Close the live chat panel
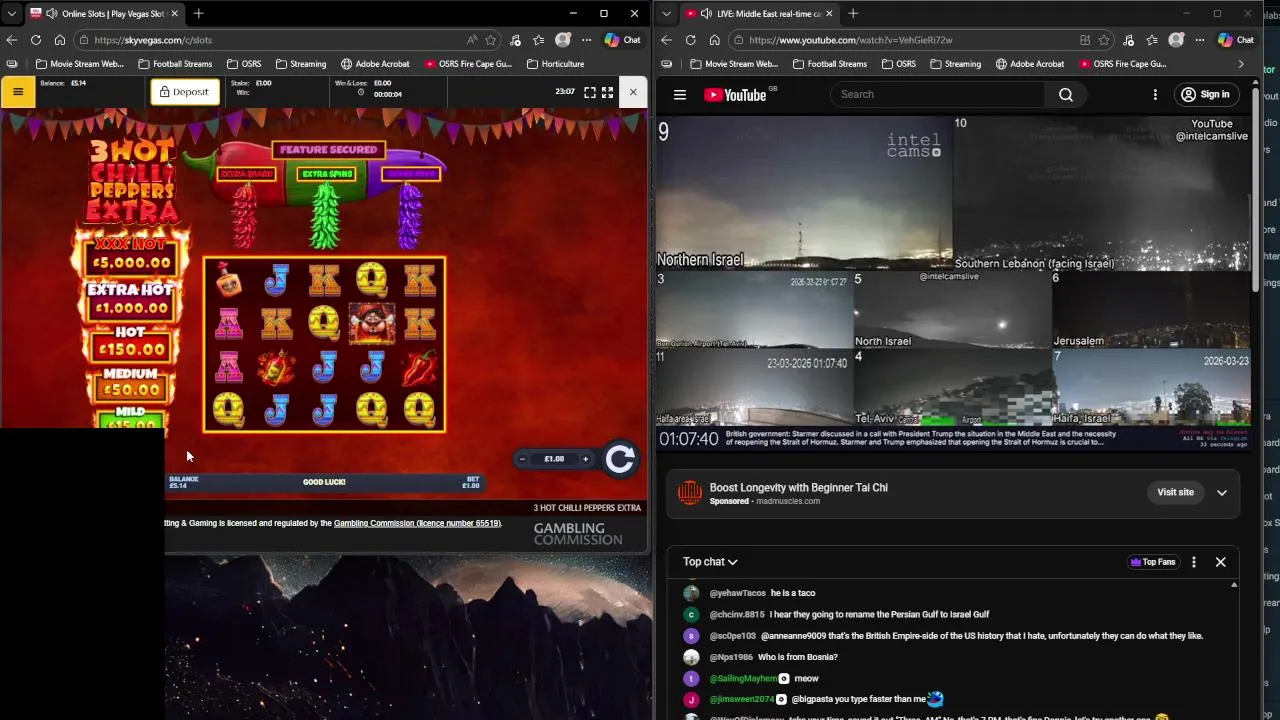1280x720 pixels. (1220, 562)
